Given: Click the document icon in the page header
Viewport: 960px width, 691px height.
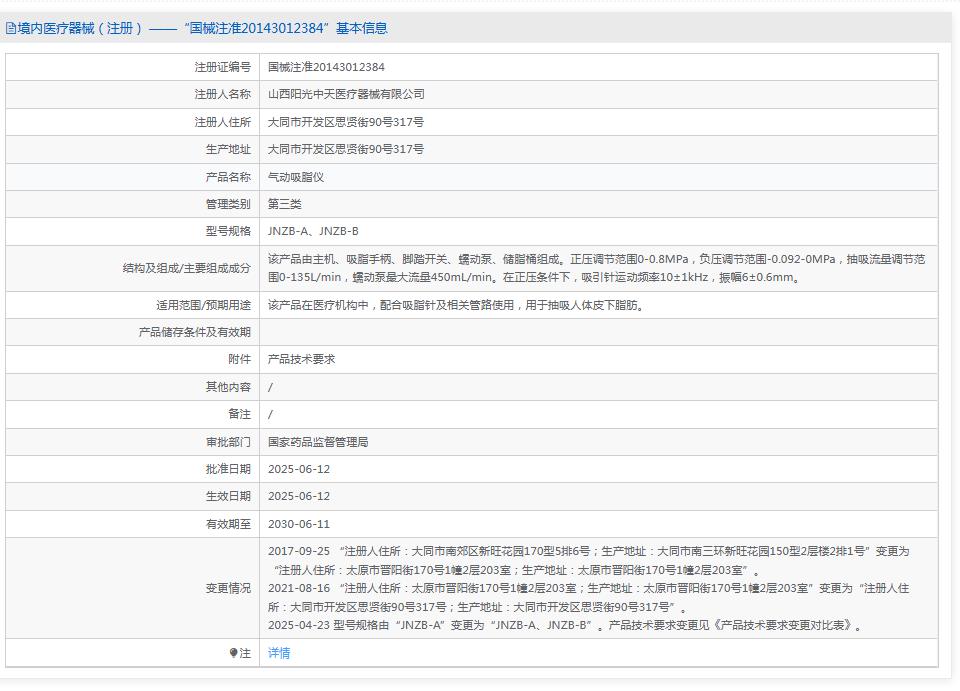Looking at the screenshot, I should (11, 28).
